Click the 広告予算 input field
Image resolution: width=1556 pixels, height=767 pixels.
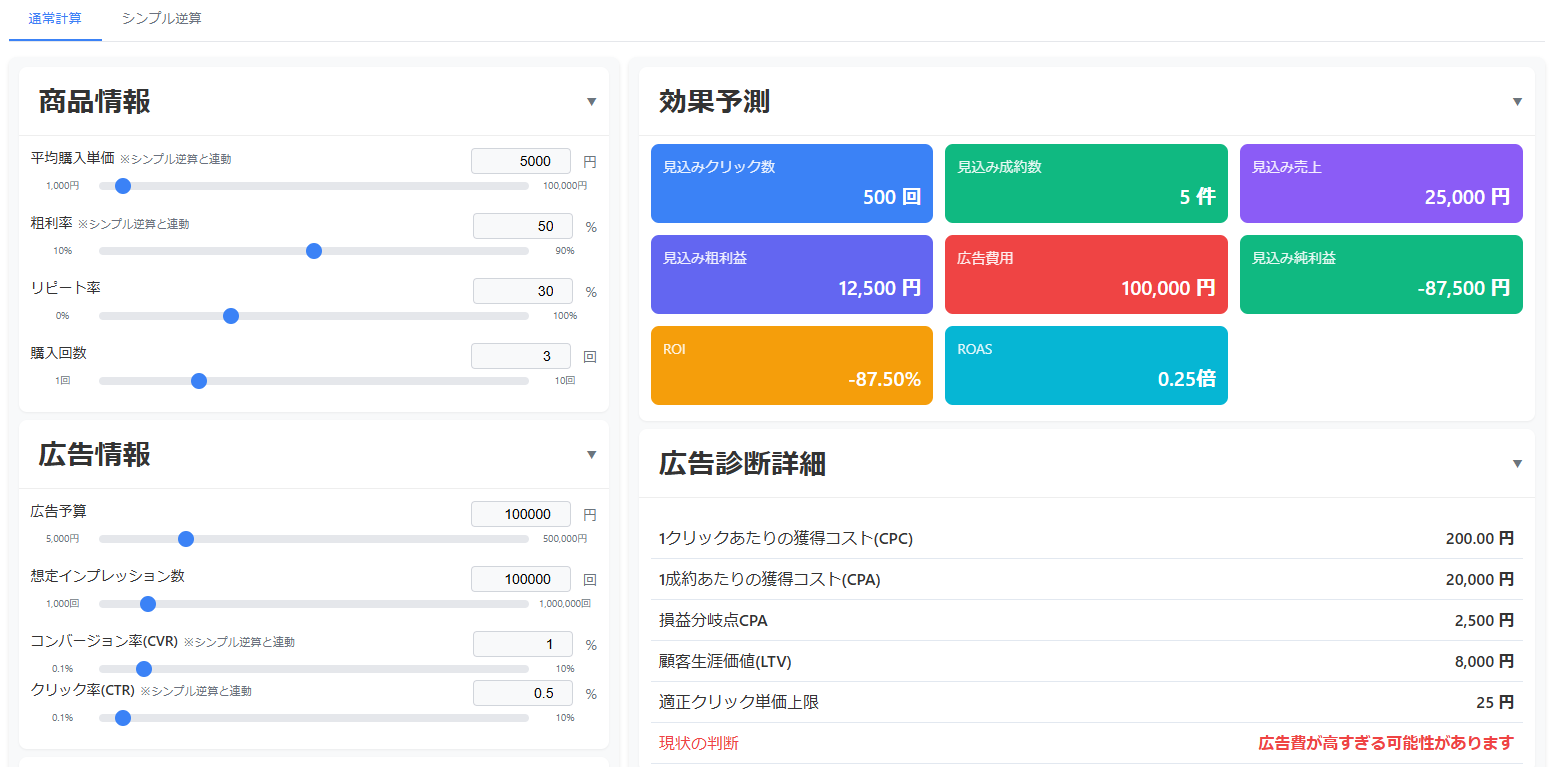pos(521,514)
